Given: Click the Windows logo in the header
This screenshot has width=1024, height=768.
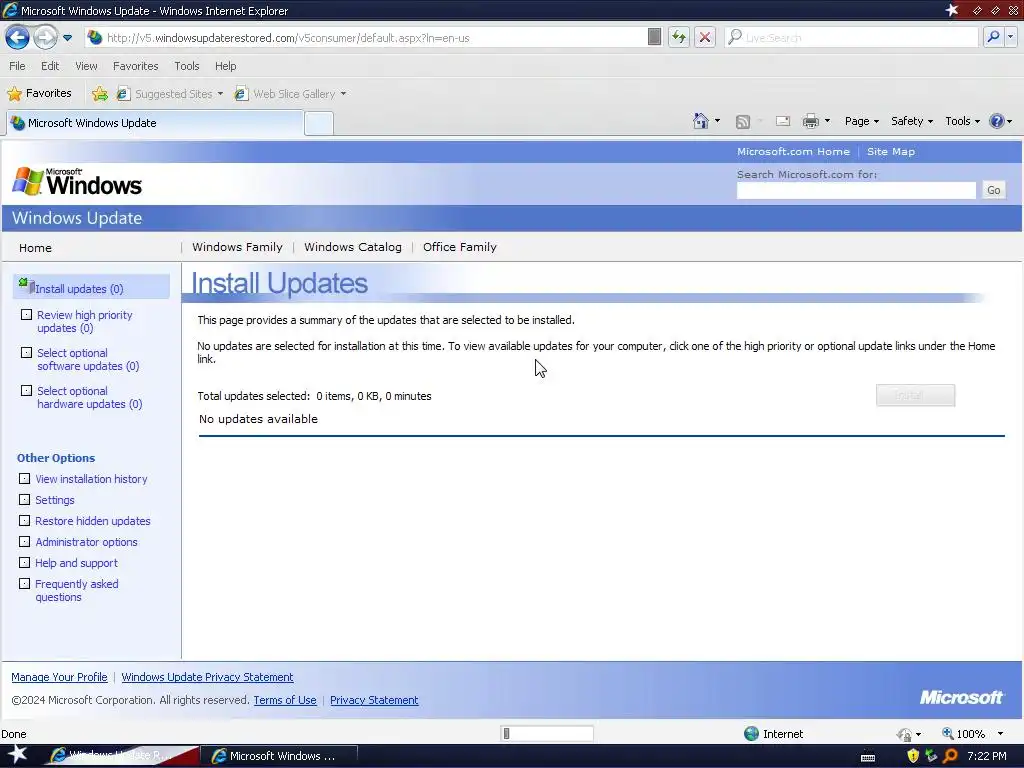Looking at the screenshot, I should click(x=76, y=182).
